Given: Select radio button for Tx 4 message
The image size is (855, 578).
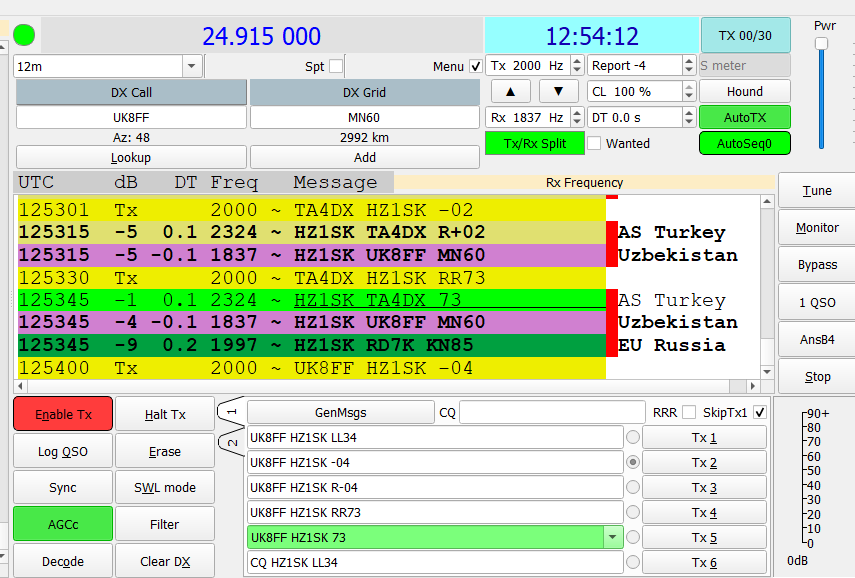Looking at the screenshot, I should [633, 512].
